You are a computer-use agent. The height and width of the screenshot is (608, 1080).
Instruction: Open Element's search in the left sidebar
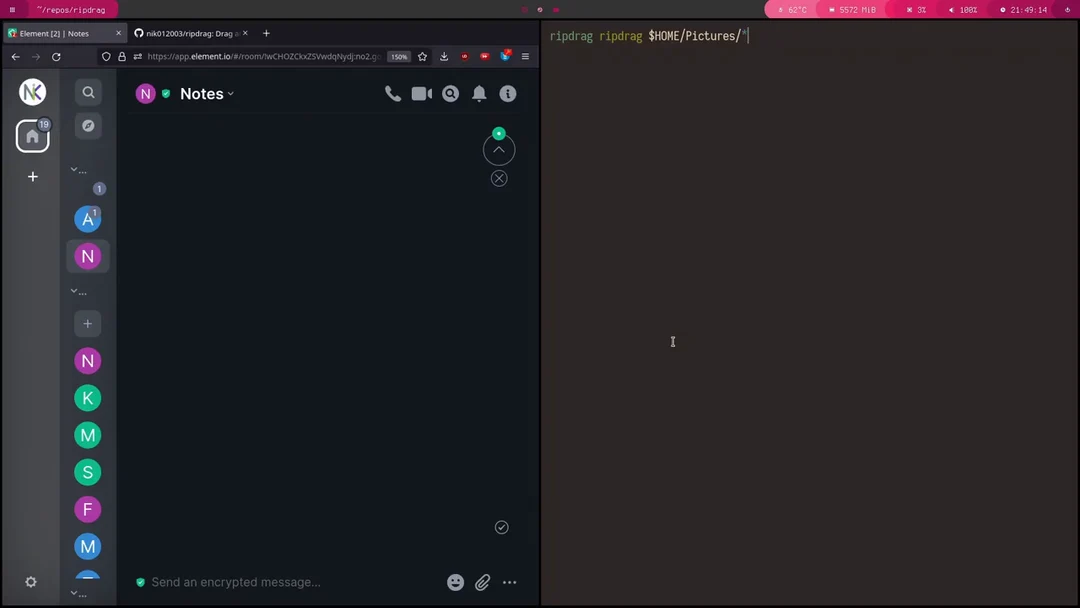(x=88, y=91)
